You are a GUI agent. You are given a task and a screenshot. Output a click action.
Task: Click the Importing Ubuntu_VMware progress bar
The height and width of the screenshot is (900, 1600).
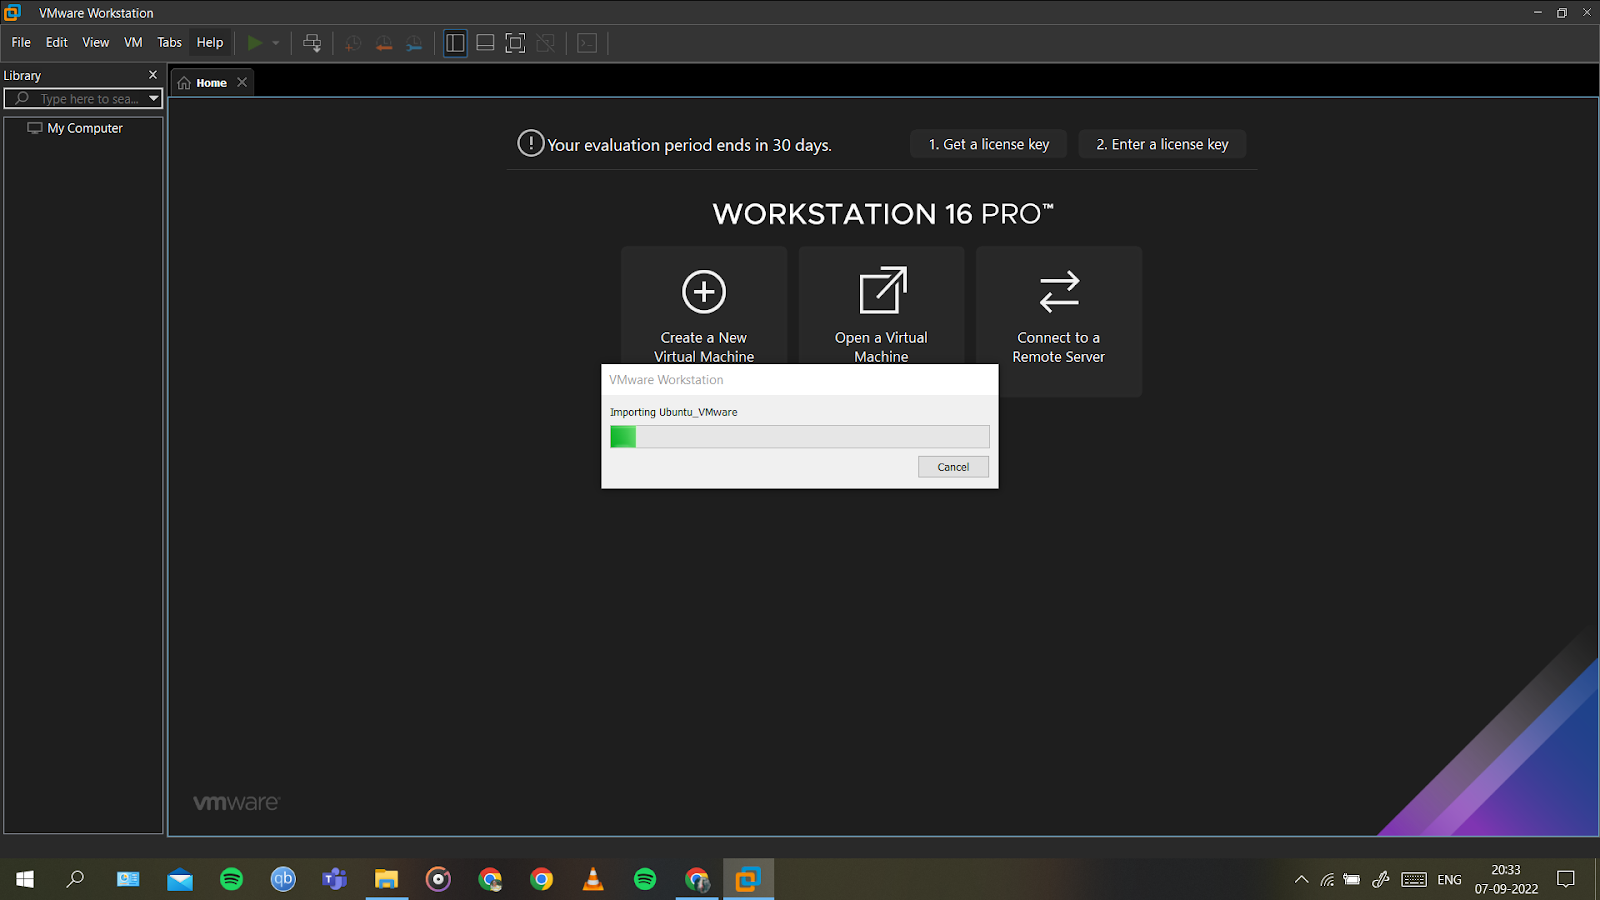[800, 436]
